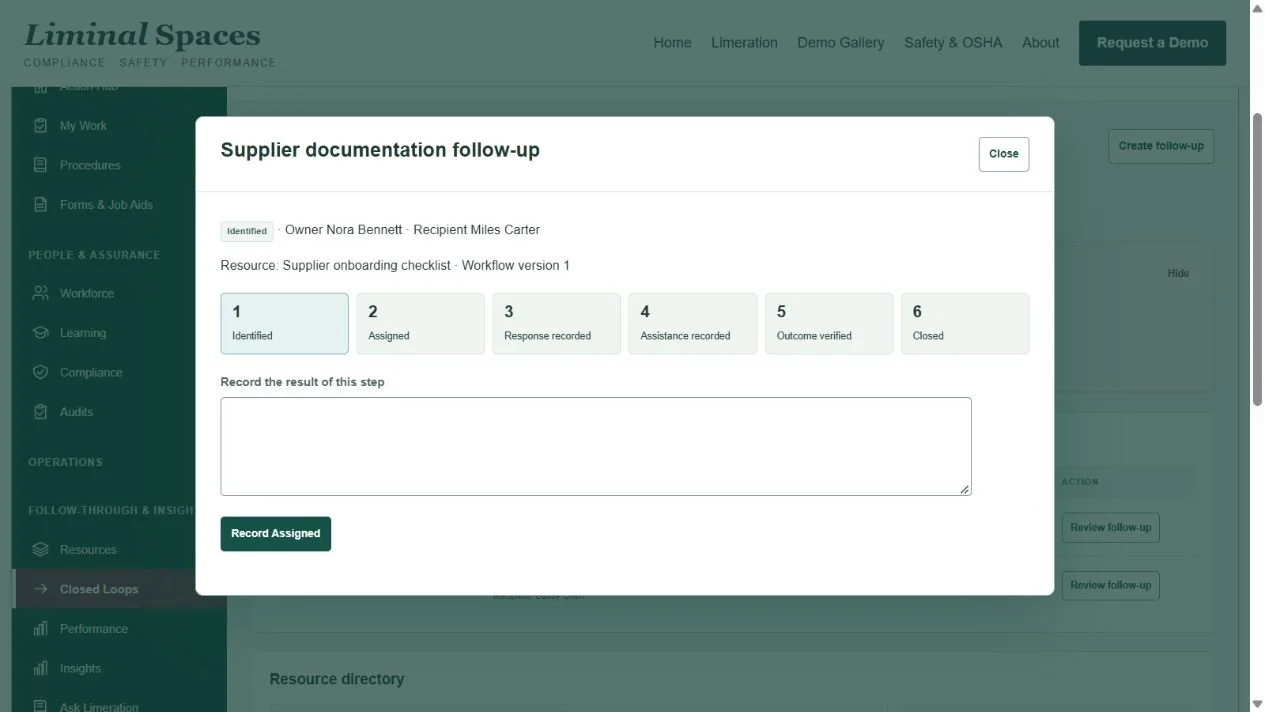This screenshot has width=1265, height=712.
Task: Click the Hide link in background panel
Action: click(x=1178, y=273)
